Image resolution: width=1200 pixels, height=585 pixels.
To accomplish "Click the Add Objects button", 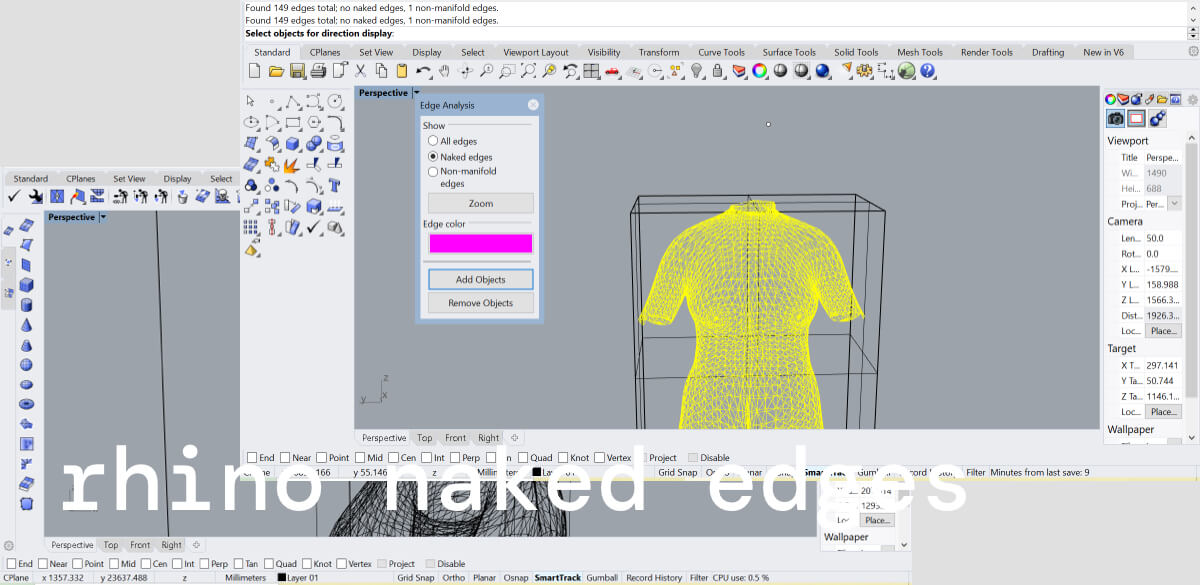I will [x=480, y=279].
